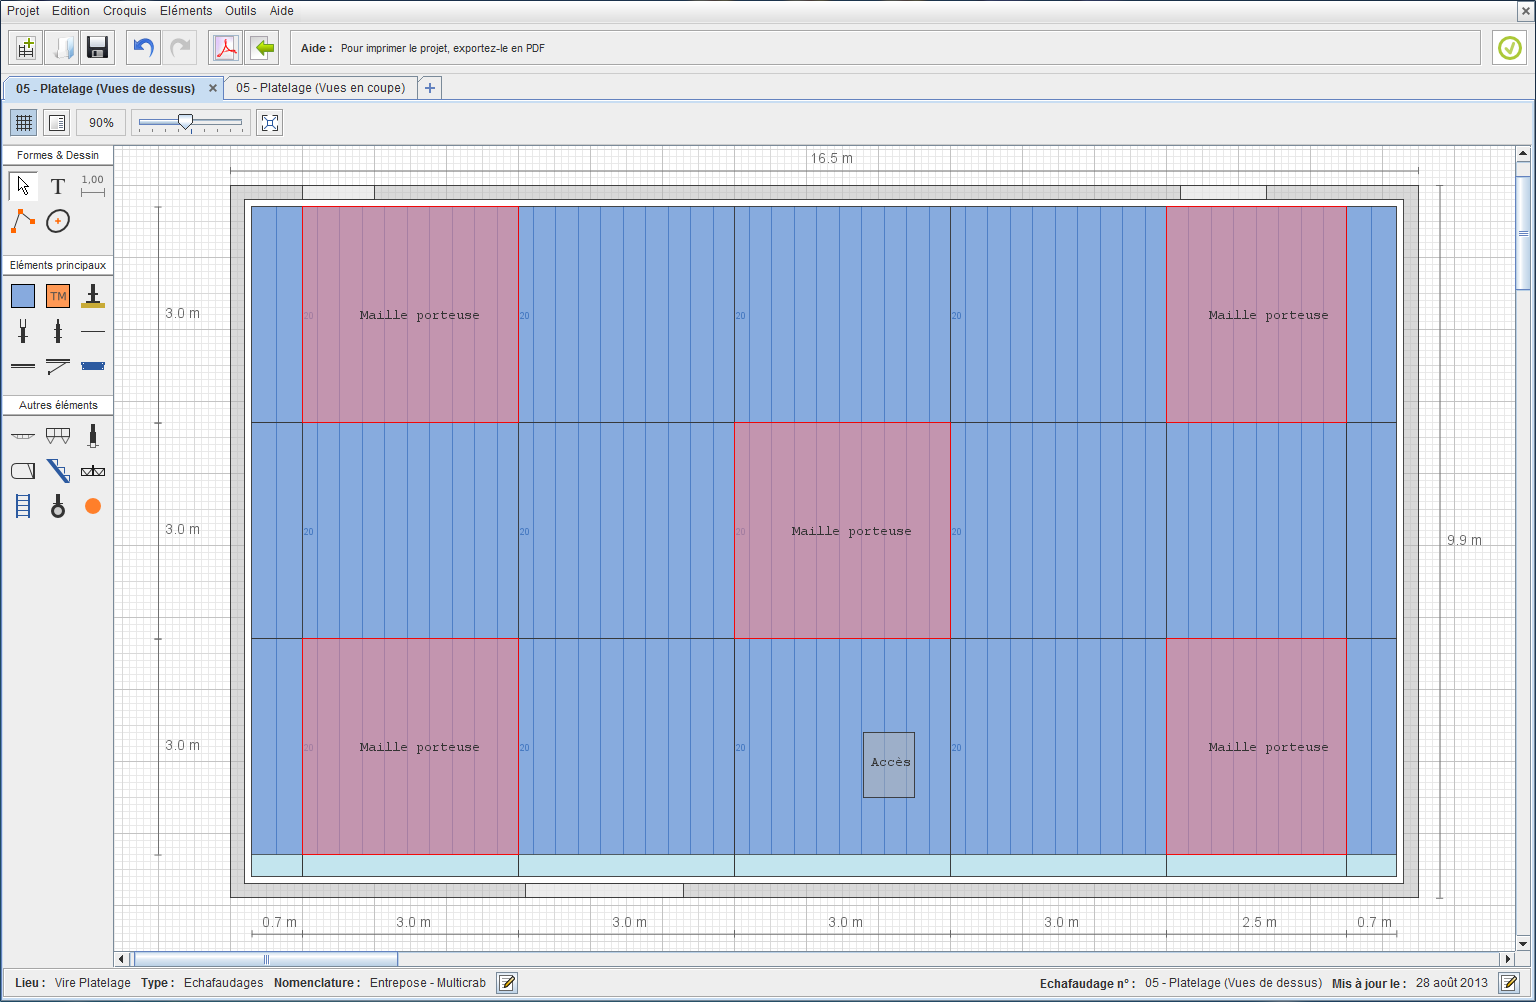Viewport: 1536px width, 1002px height.
Task: Save the project with the floppy disk icon
Action: point(97,48)
